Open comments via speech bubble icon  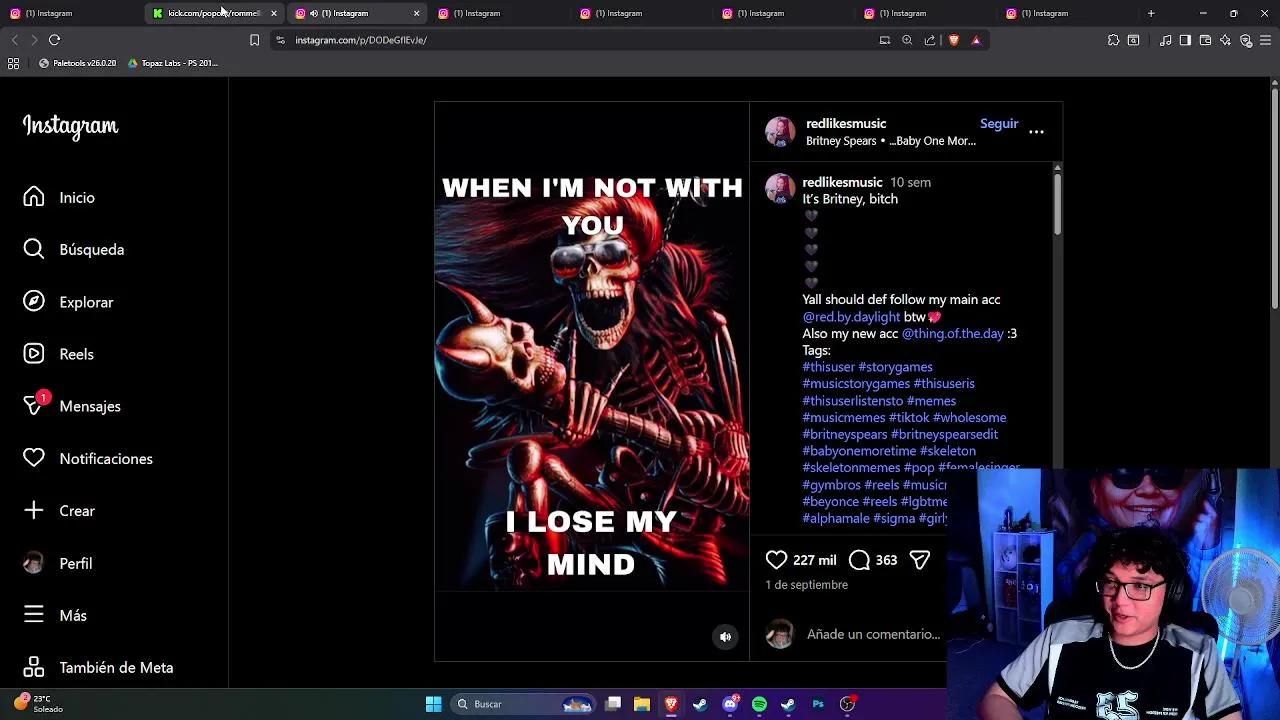(859, 560)
